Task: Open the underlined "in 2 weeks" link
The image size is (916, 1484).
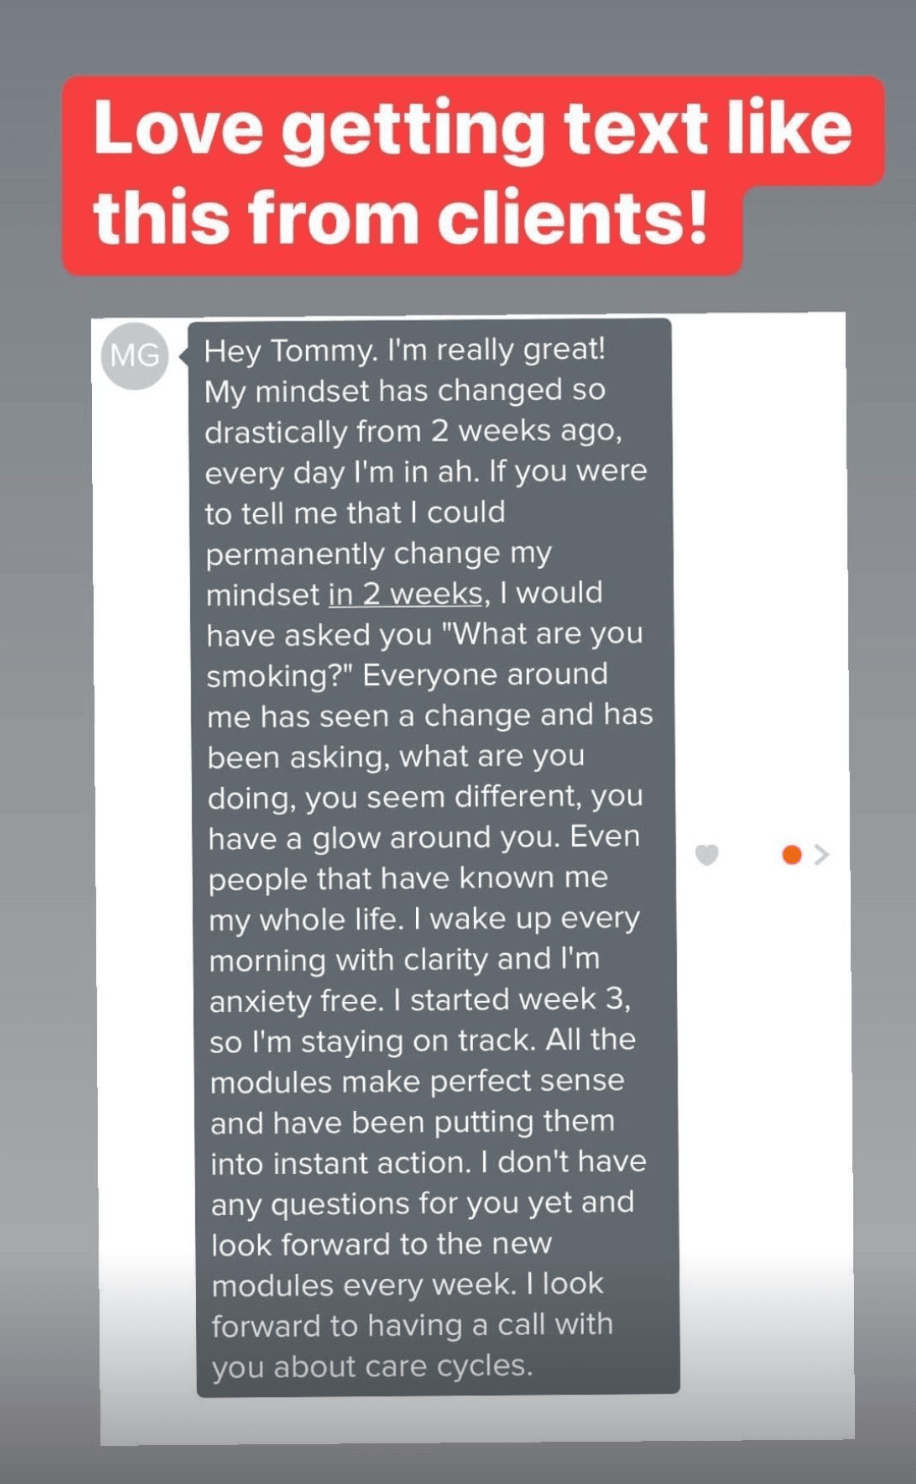Action: pyautogui.click(x=405, y=594)
